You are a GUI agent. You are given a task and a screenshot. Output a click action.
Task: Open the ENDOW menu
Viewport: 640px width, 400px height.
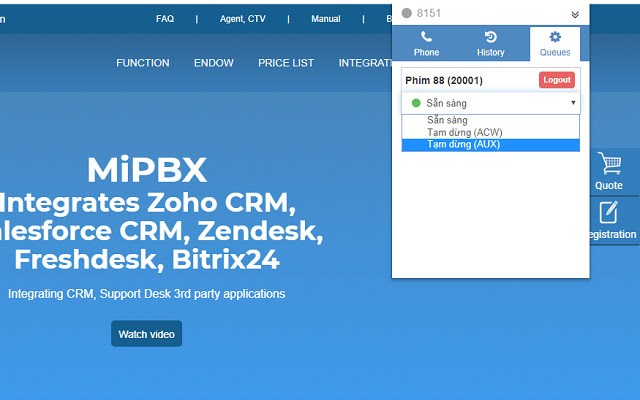click(x=213, y=63)
